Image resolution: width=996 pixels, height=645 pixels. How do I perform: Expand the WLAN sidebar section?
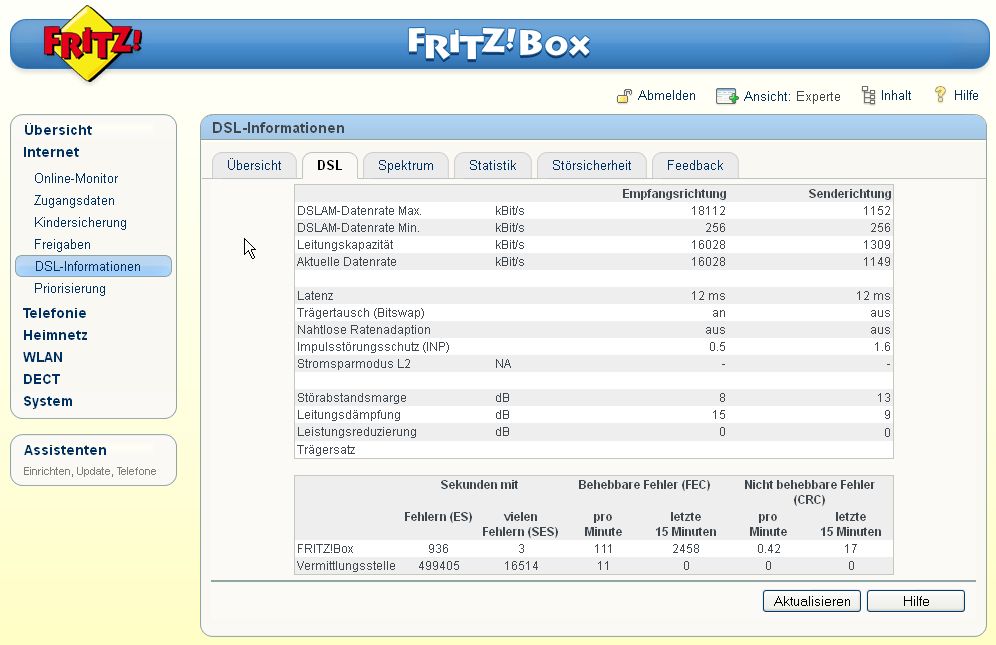[43, 357]
